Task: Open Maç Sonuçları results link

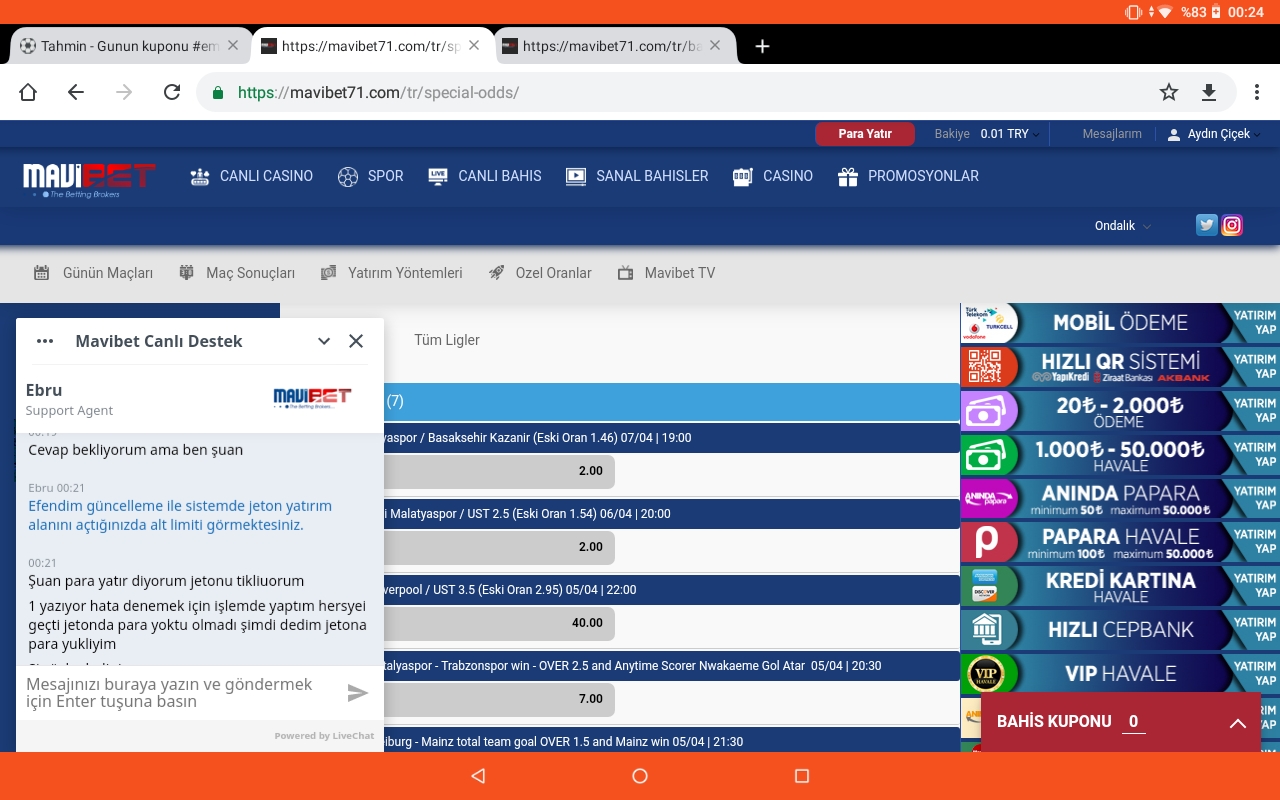Action: (236, 273)
